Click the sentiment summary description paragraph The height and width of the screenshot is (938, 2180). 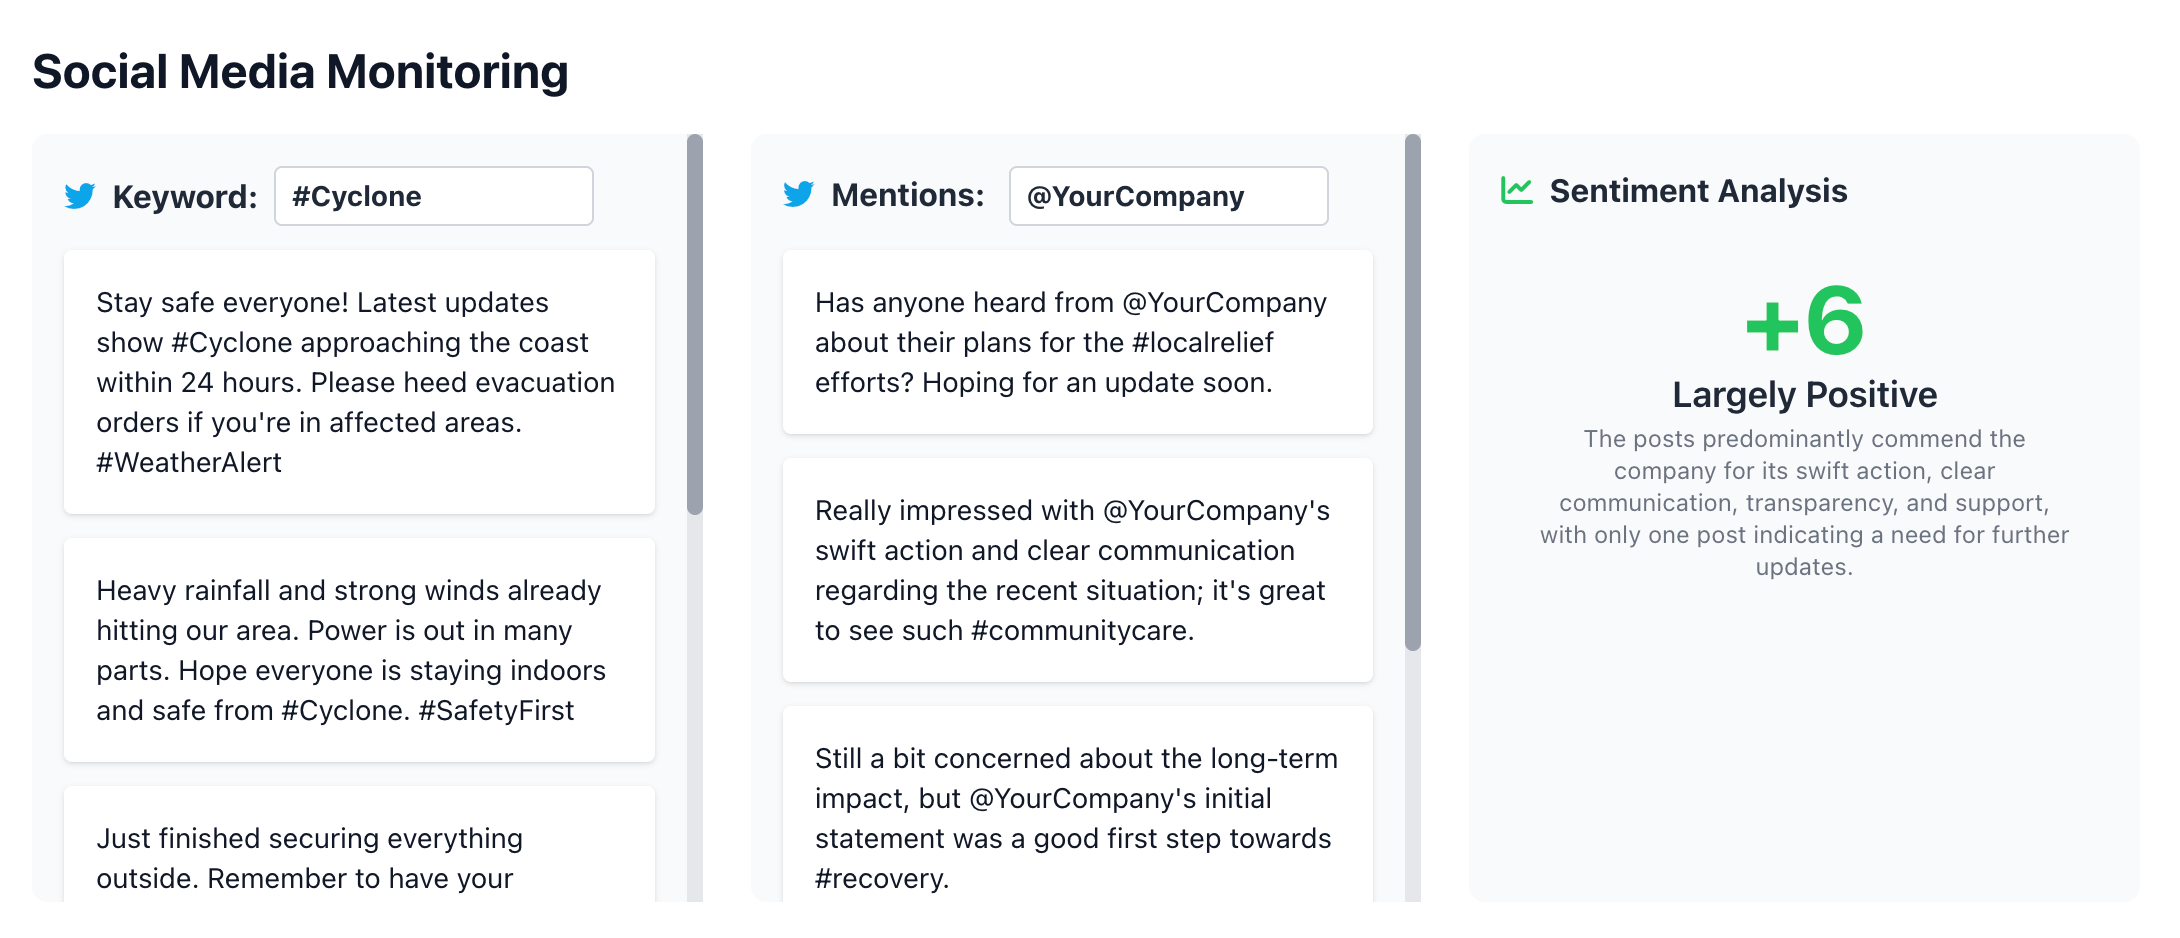[1805, 503]
